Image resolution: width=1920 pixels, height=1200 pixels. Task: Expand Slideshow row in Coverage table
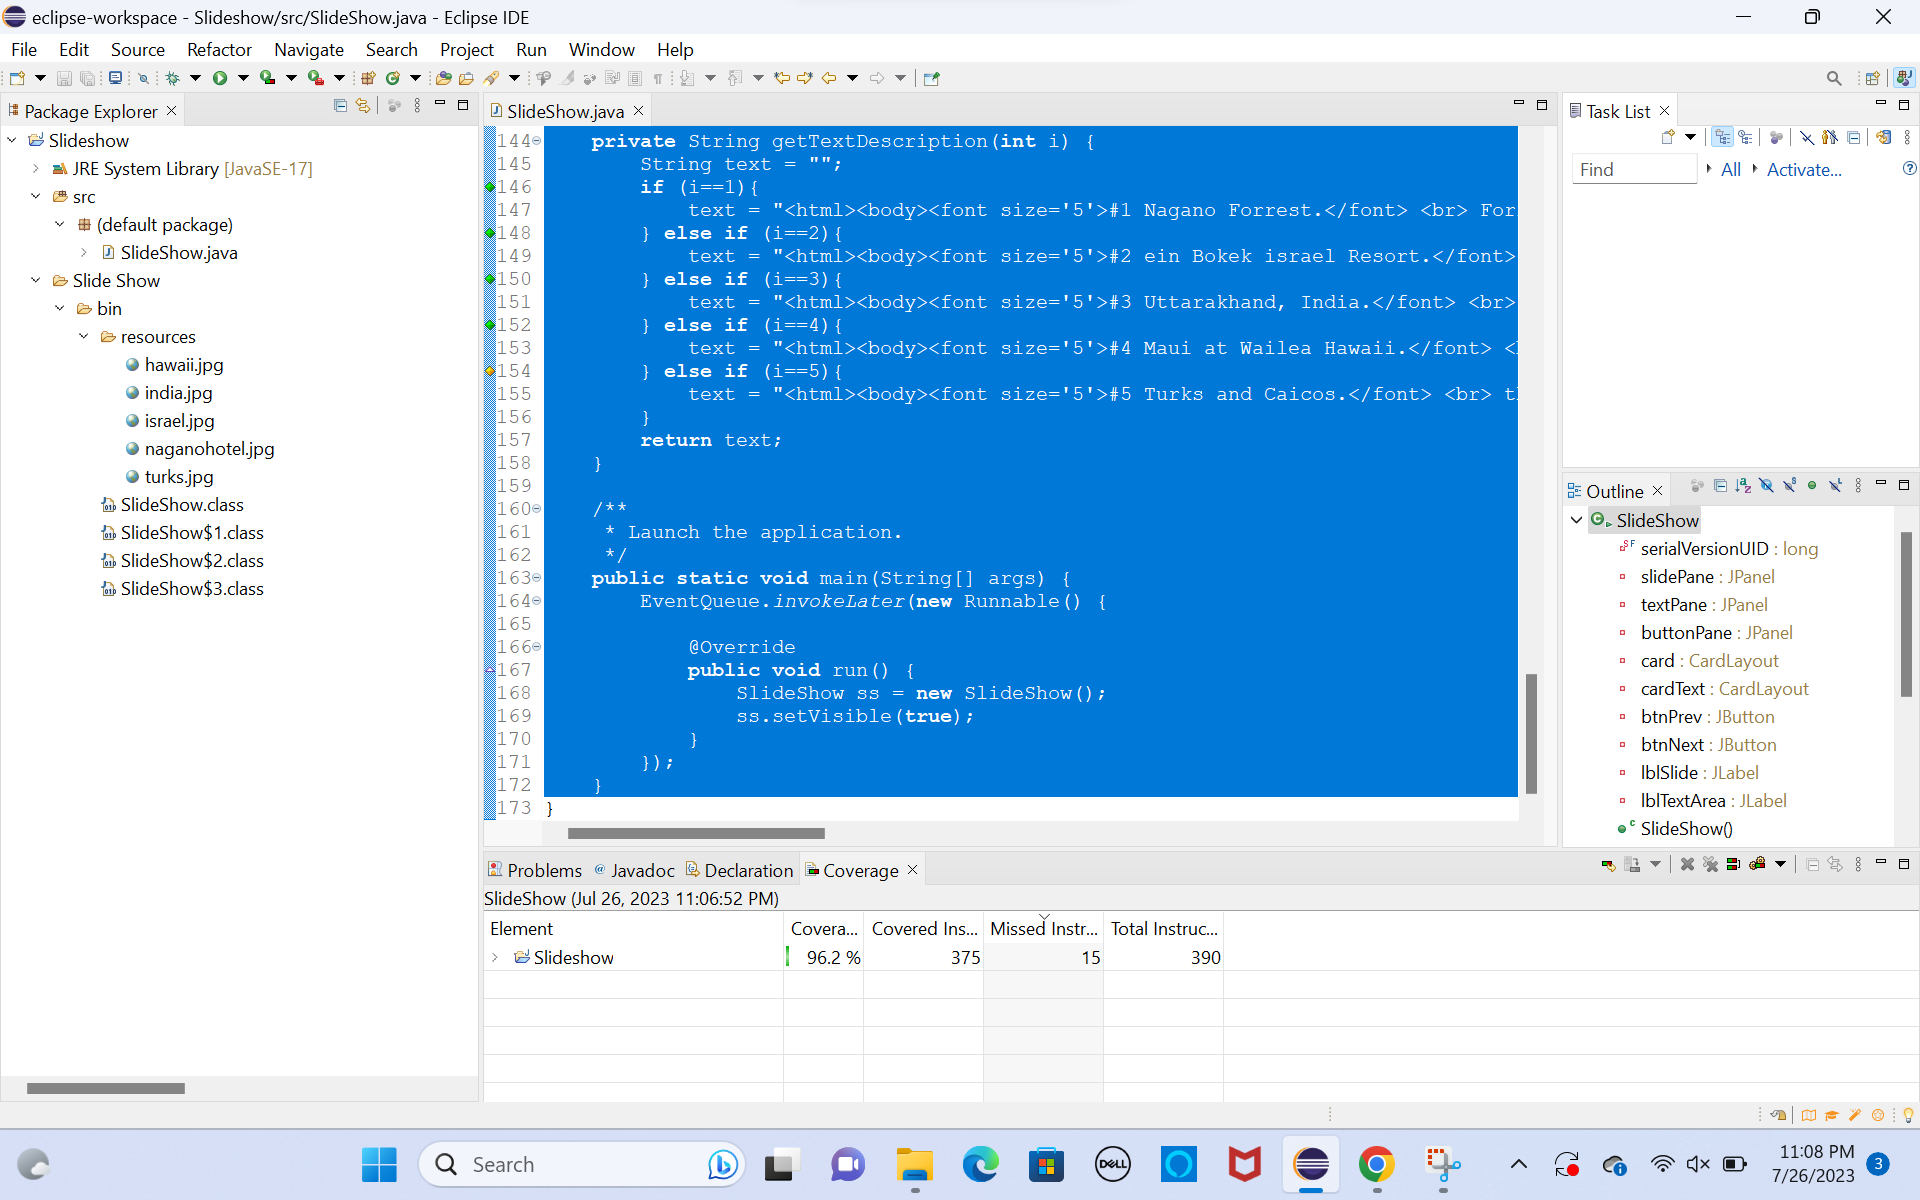coord(495,958)
